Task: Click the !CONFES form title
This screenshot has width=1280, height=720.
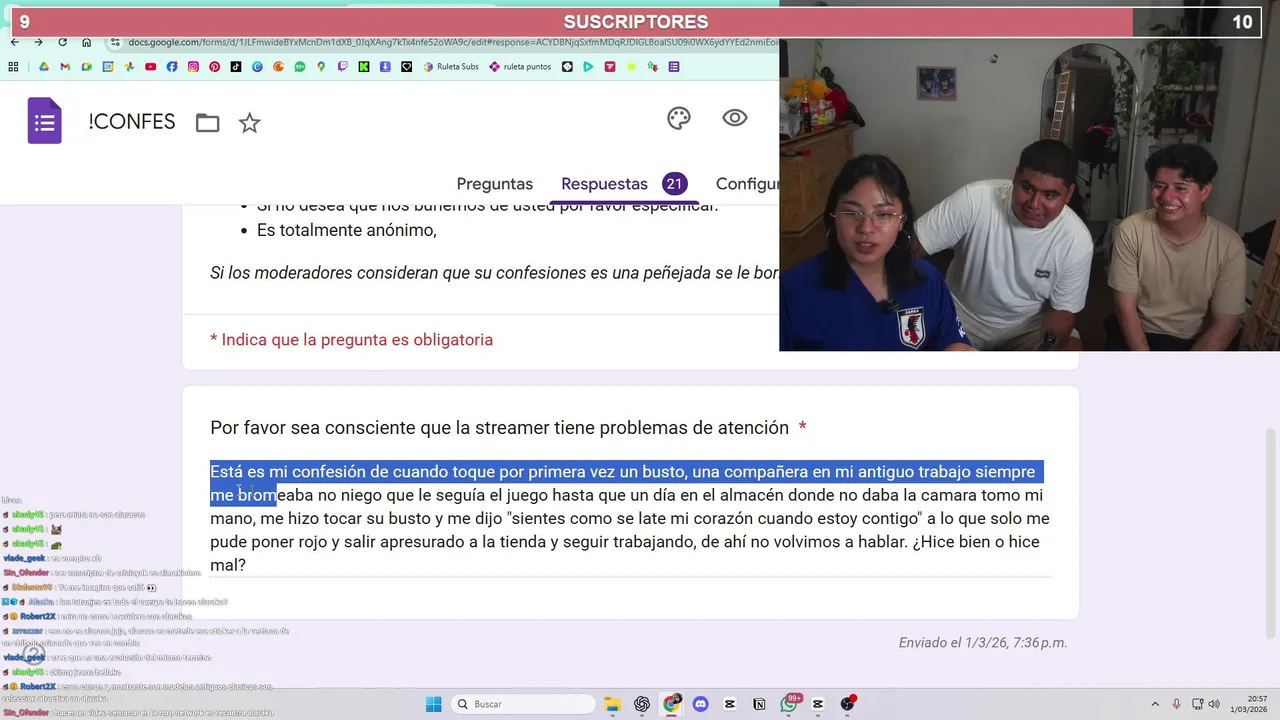Action: pos(131,122)
